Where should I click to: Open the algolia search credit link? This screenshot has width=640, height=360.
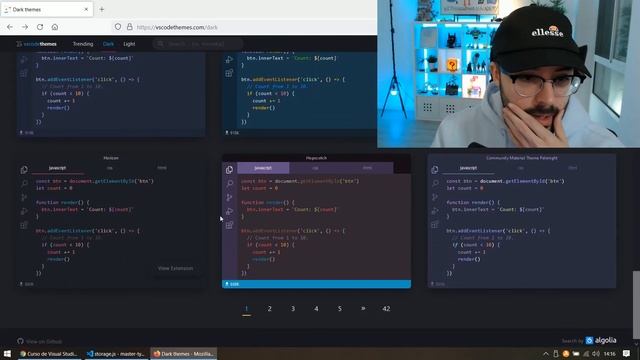pos(601,340)
